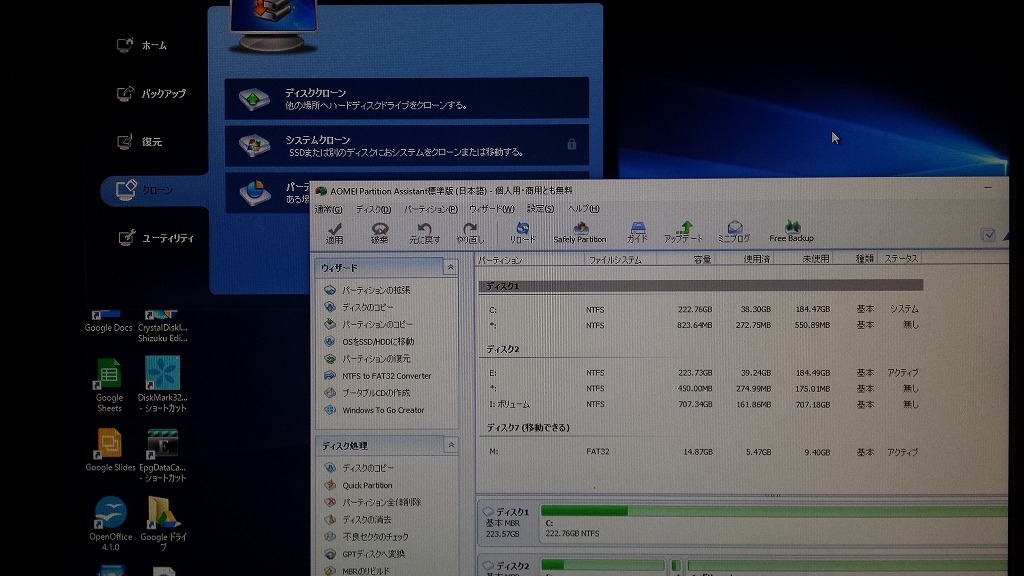Screen dimensions: 1024x576
Task: Start パーティションの拡張 wizard
Action: coord(368,290)
